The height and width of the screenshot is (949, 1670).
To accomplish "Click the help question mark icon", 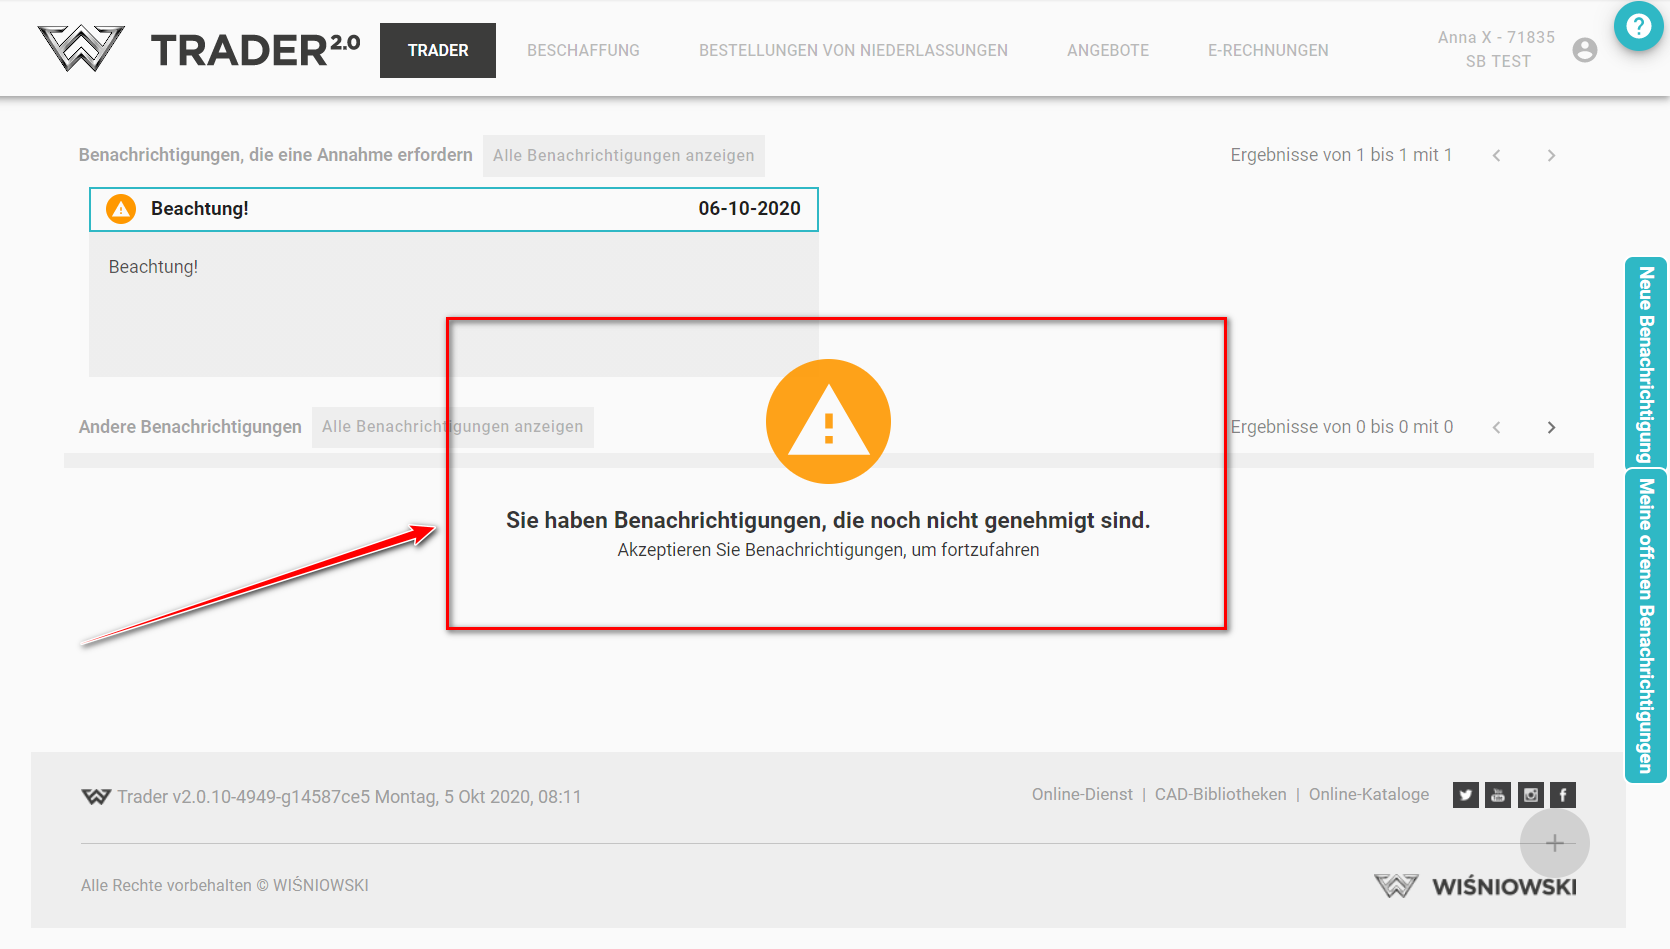I will [x=1638, y=25].
